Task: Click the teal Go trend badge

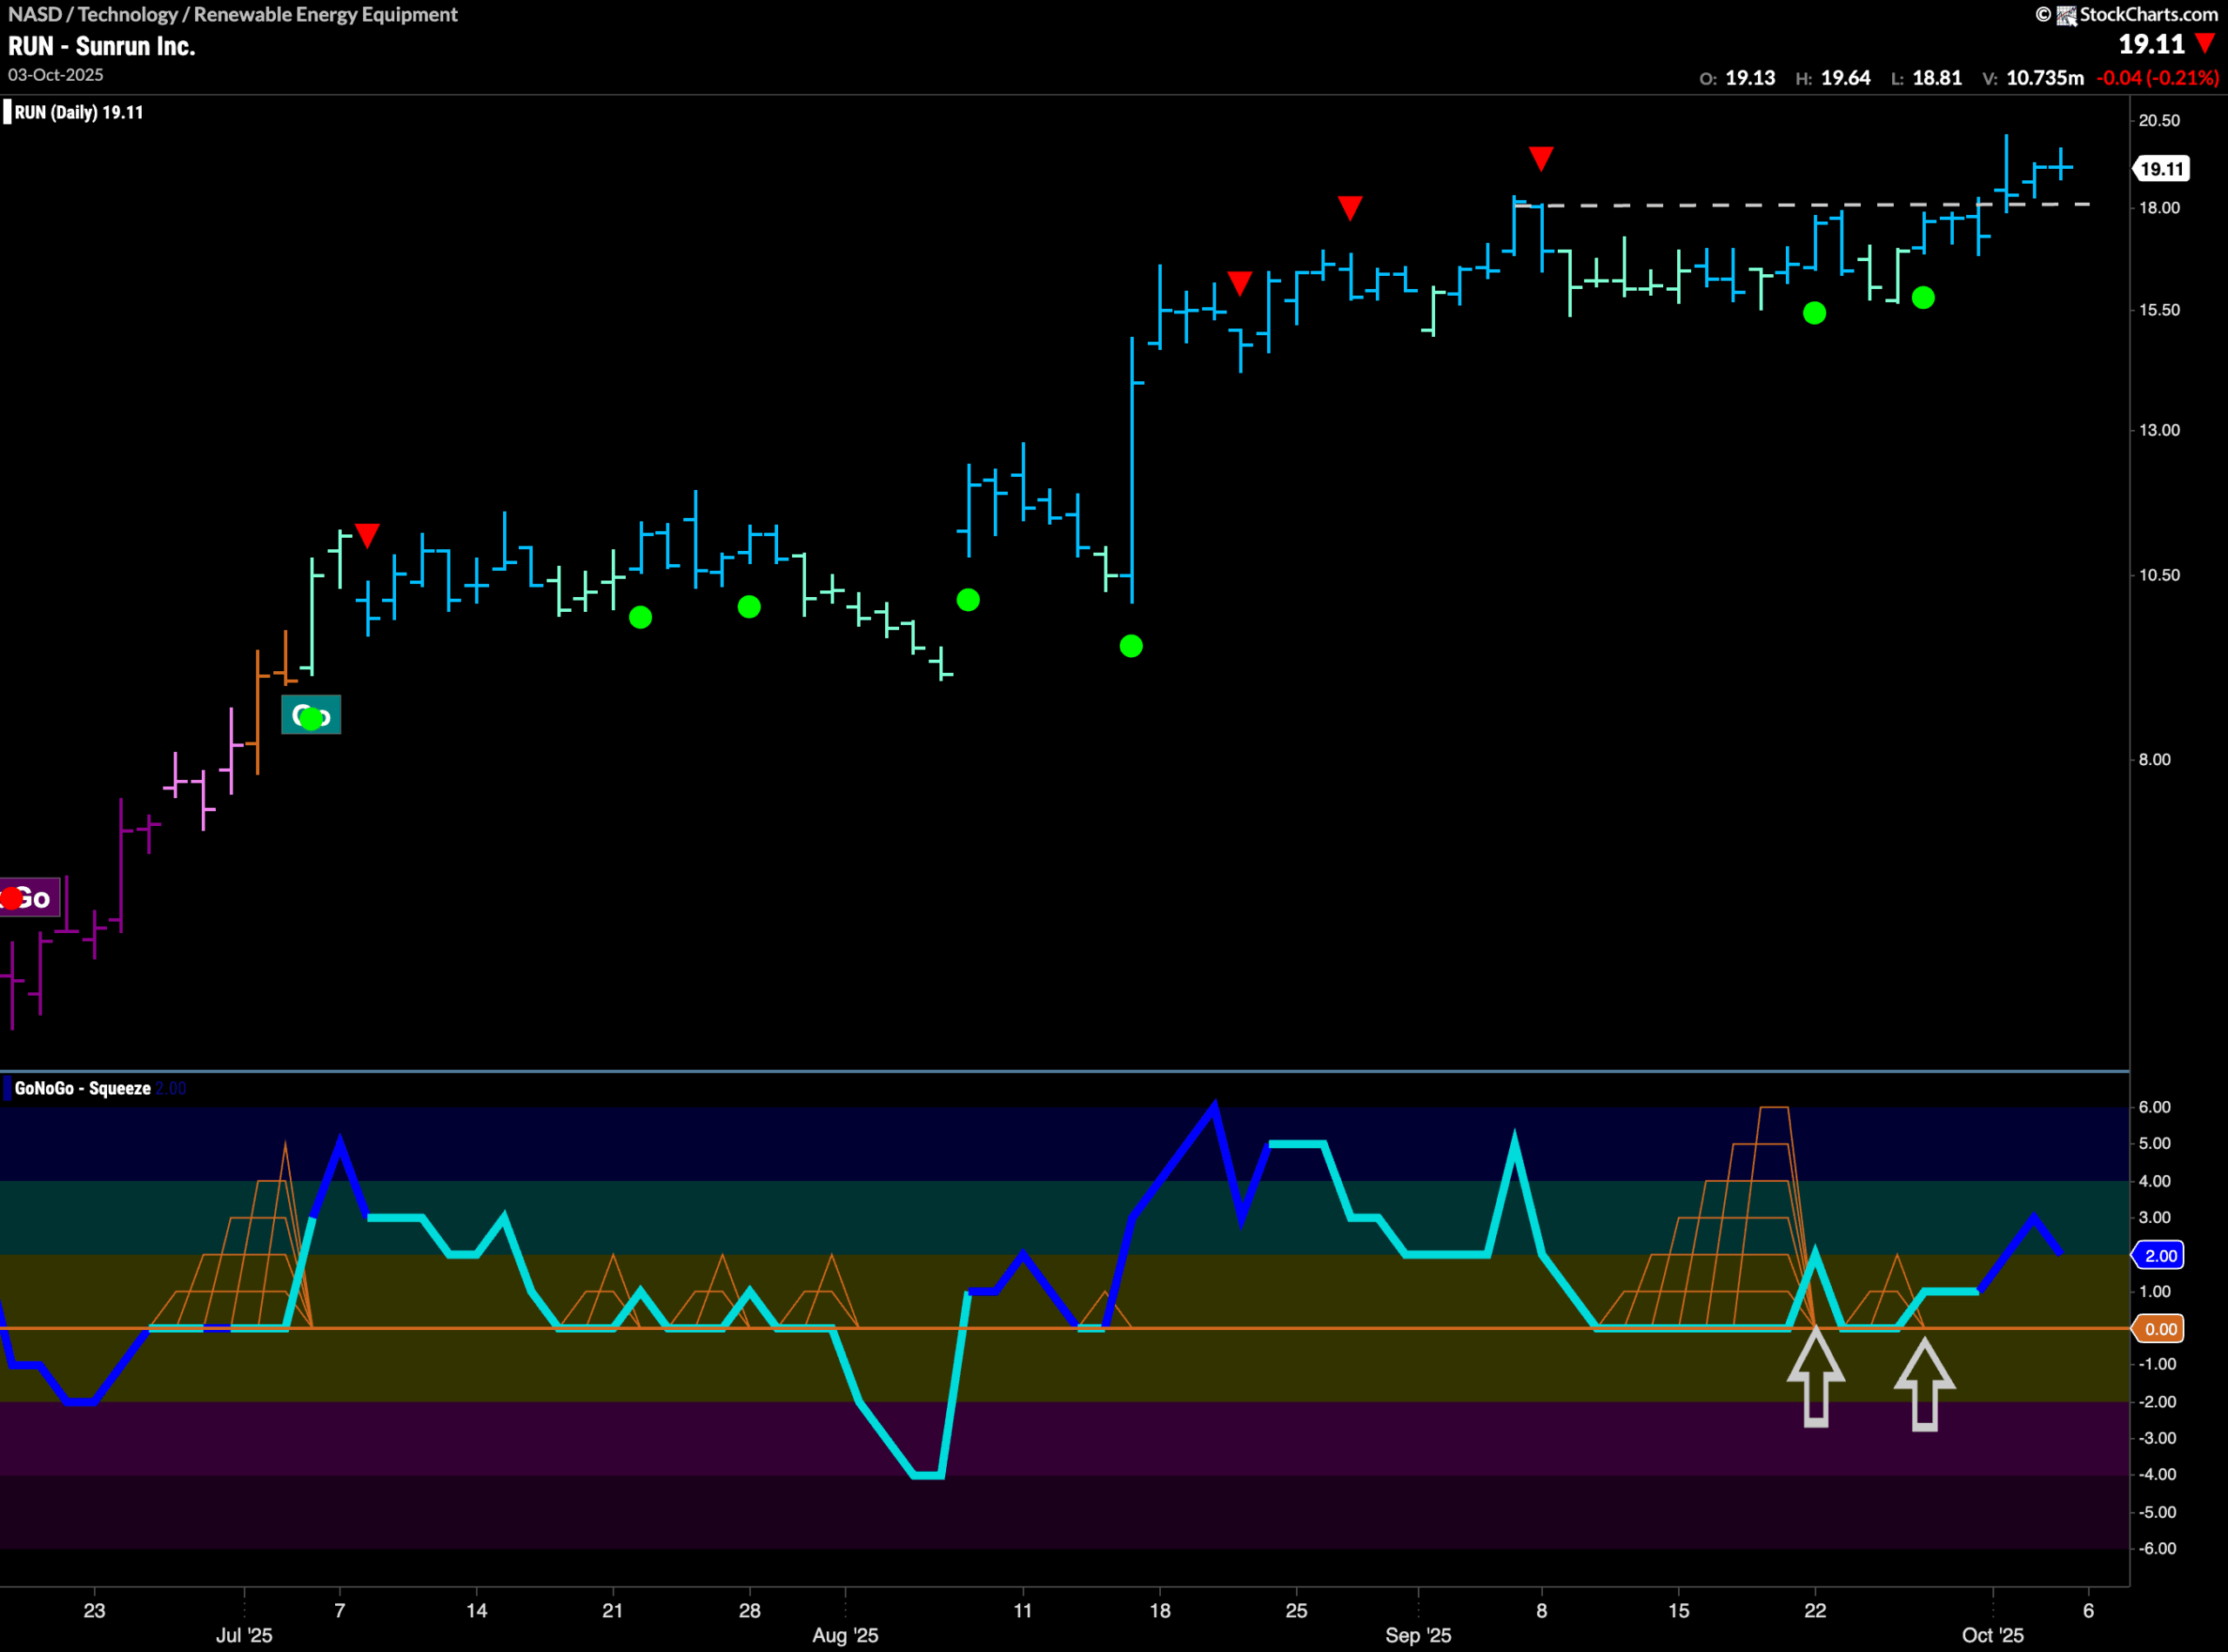Action: (311, 715)
